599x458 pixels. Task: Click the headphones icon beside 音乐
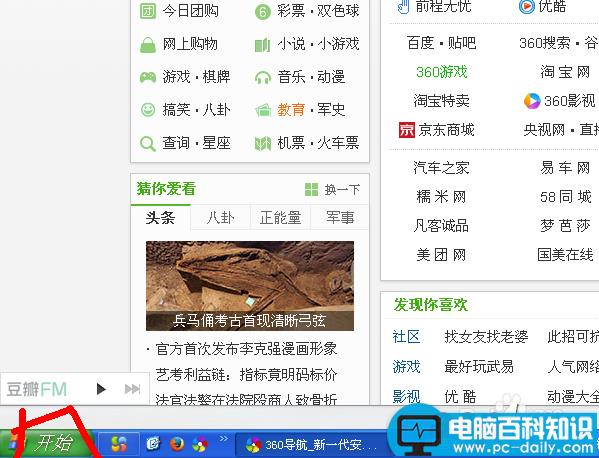click(263, 78)
